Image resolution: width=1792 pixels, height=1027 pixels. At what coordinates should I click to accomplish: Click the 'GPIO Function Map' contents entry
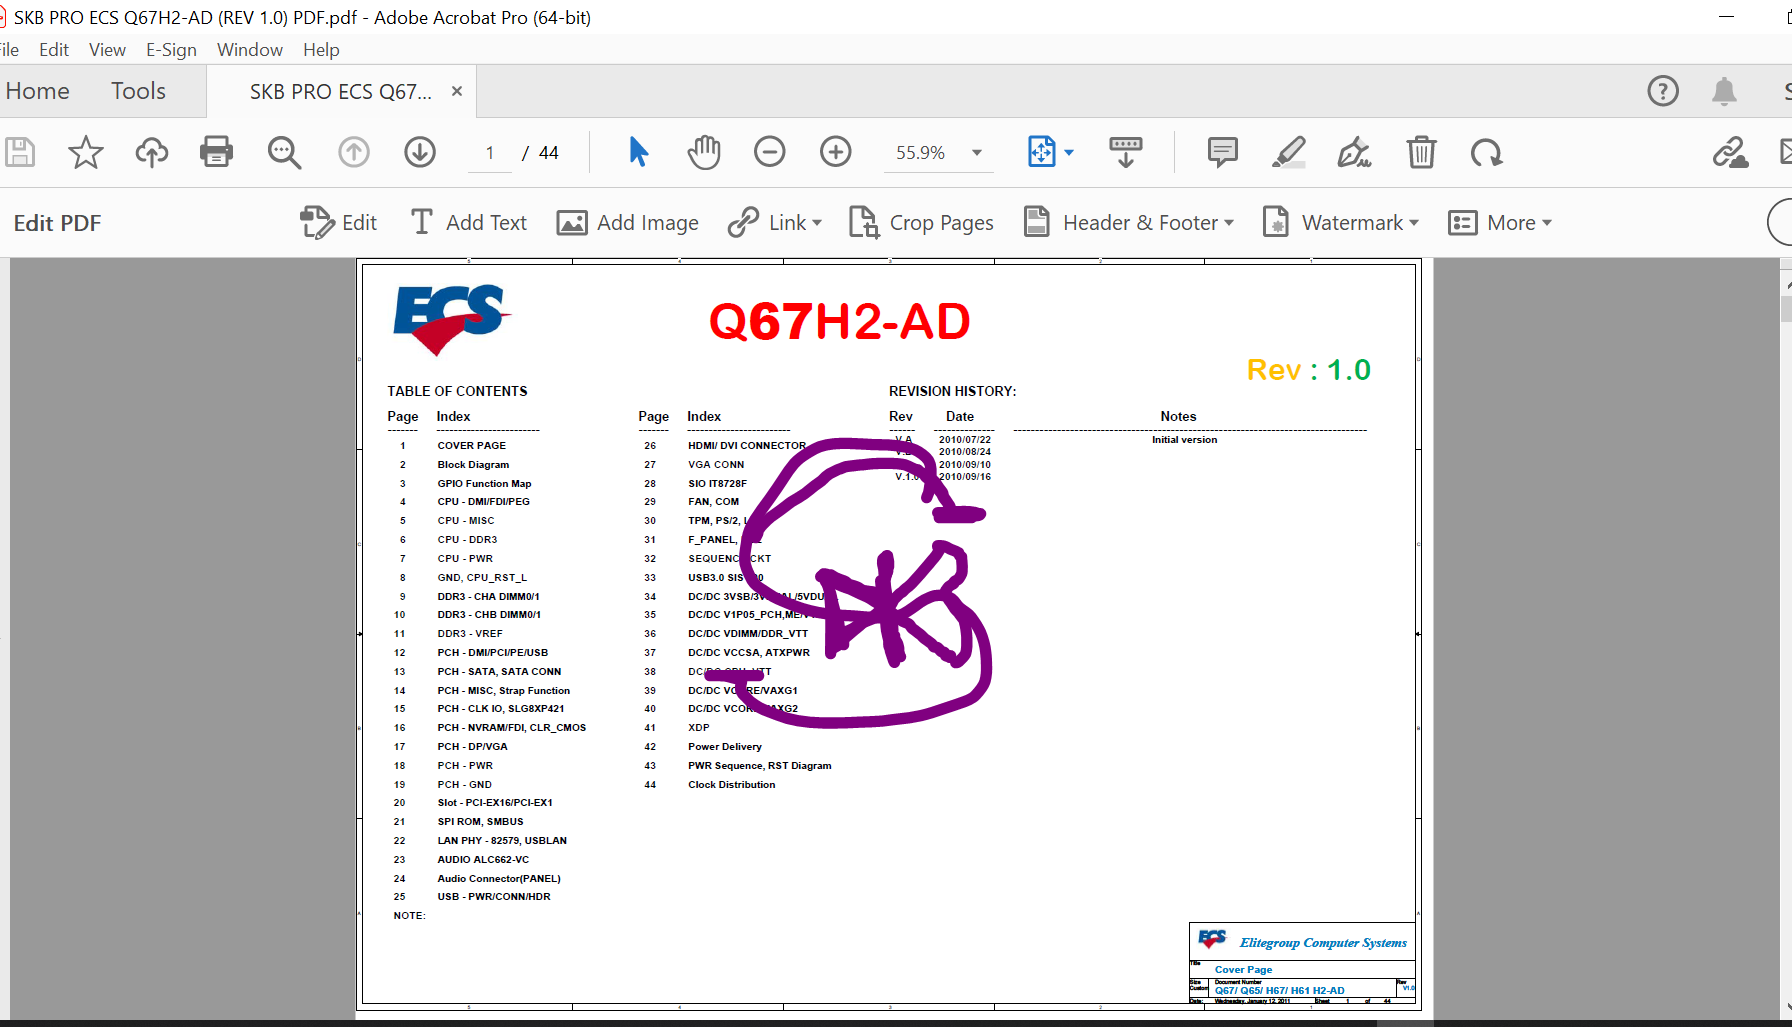coord(484,484)
